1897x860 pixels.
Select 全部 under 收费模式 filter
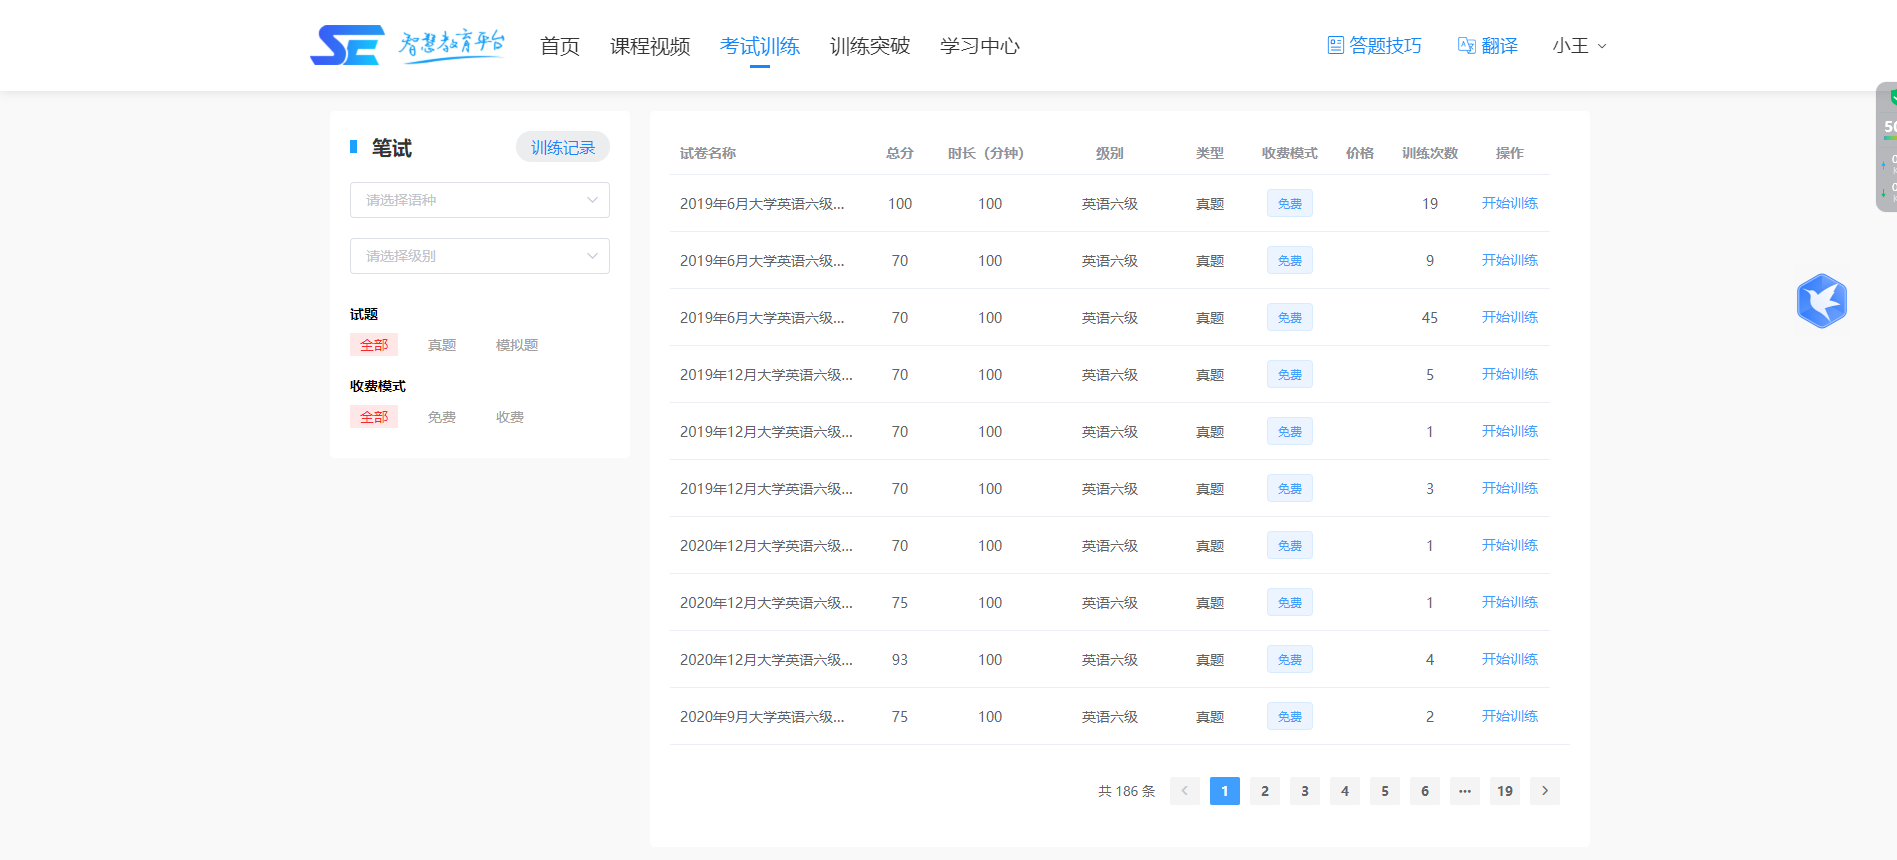tap(374, 417)
